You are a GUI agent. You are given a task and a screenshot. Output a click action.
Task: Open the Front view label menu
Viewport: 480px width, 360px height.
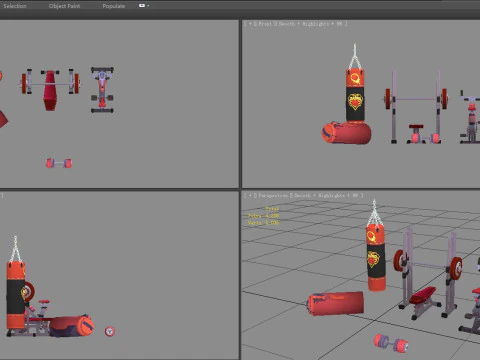point(265,24)
